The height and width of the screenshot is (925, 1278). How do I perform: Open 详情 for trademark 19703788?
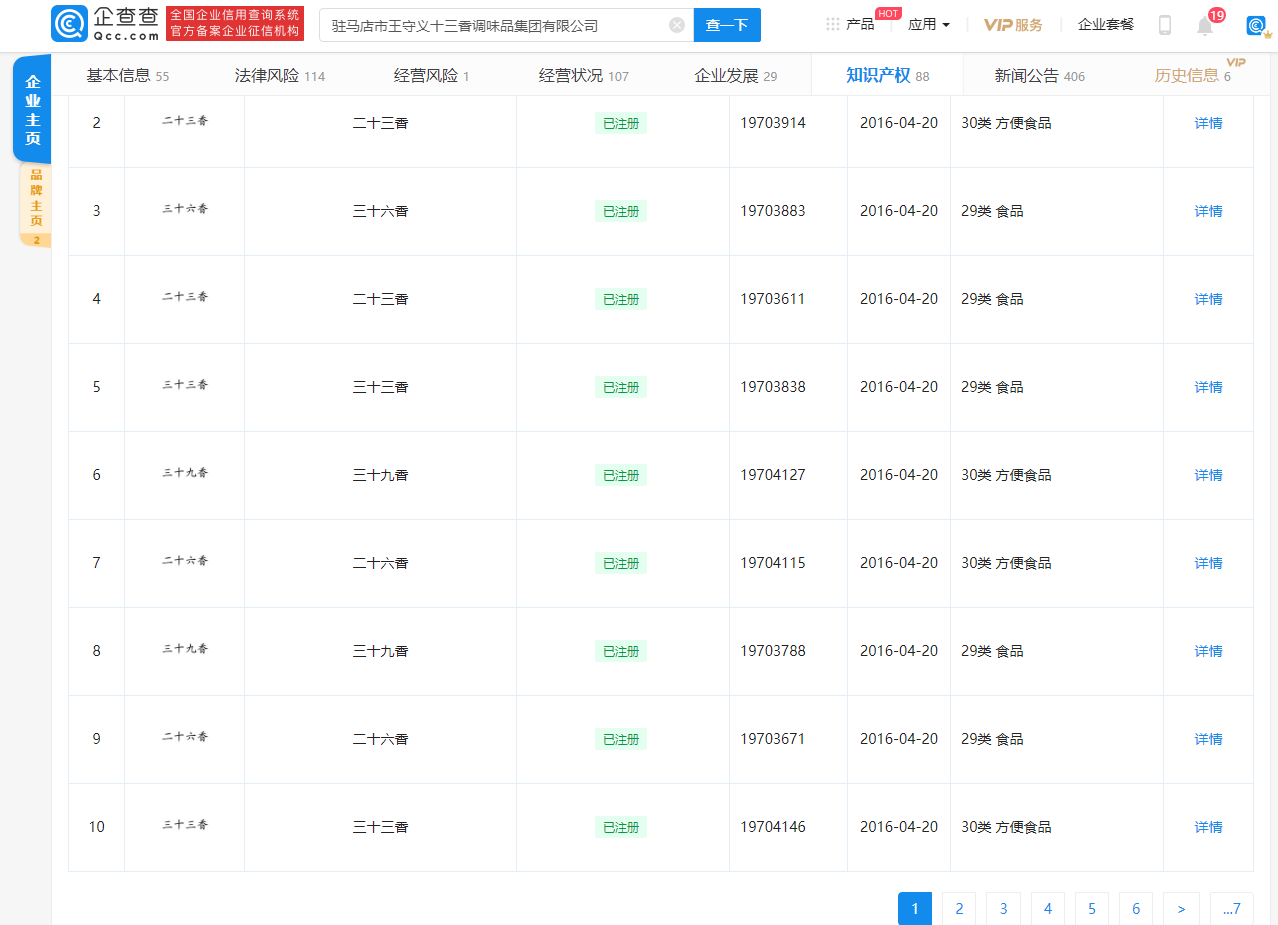pos(1208,651)
